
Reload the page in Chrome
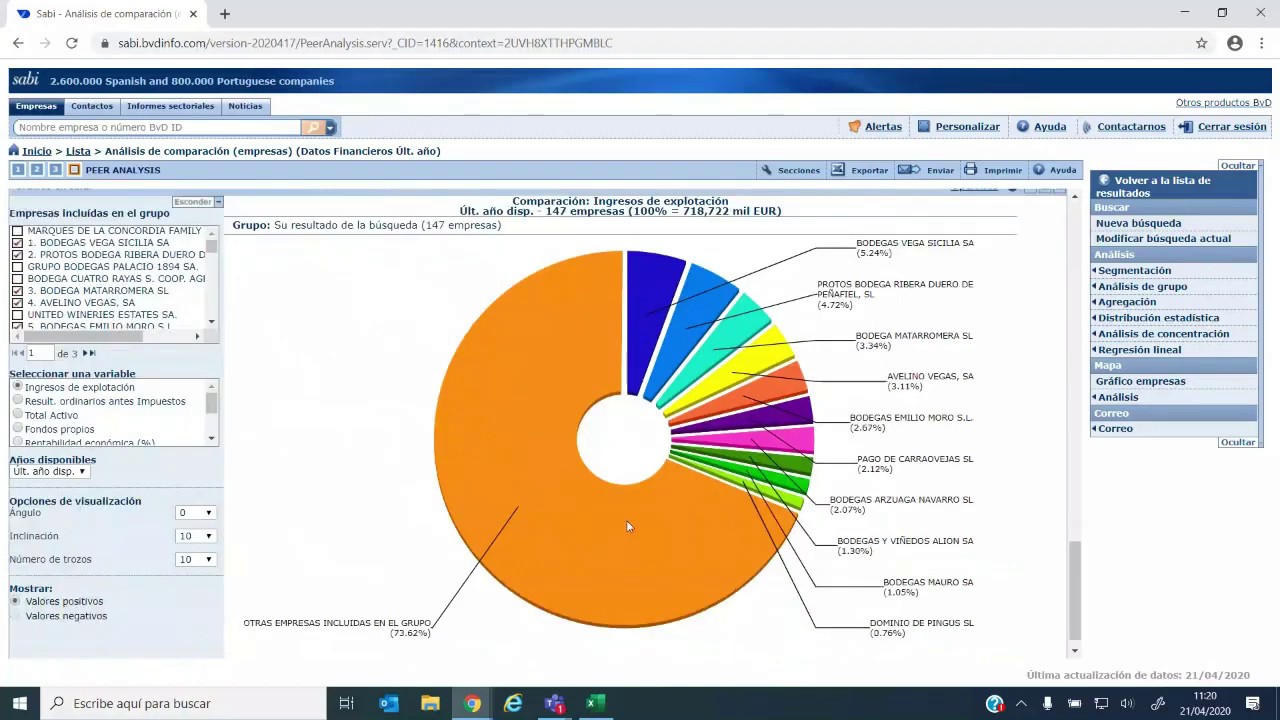[x=72, y=43]
